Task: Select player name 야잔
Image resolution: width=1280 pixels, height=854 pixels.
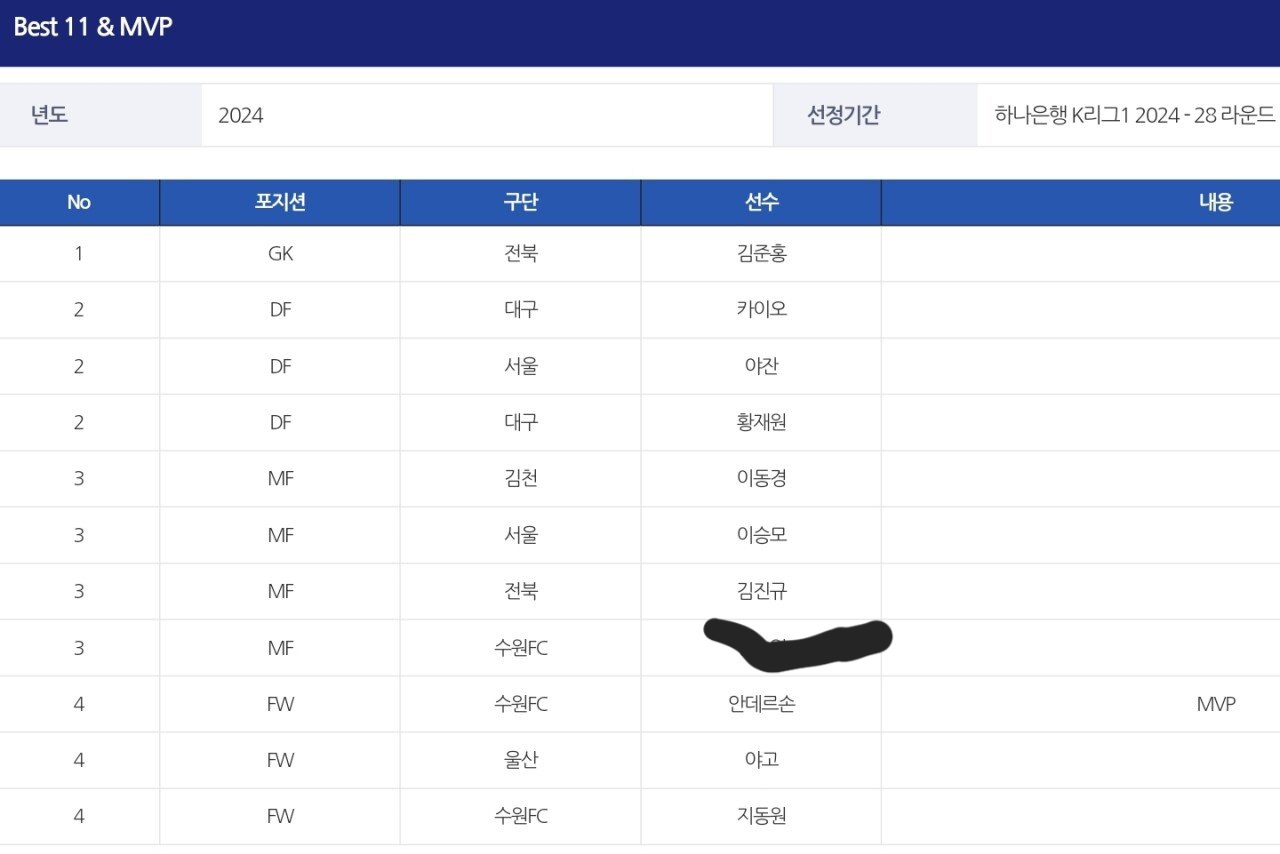Action: pyautogui.click(x=761, y=366)
